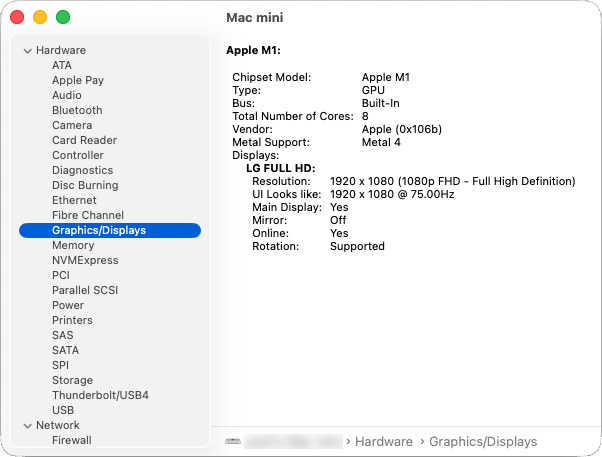The image size is (602, 457).
Task: Zoom the window with the green button
Action: 63,17
